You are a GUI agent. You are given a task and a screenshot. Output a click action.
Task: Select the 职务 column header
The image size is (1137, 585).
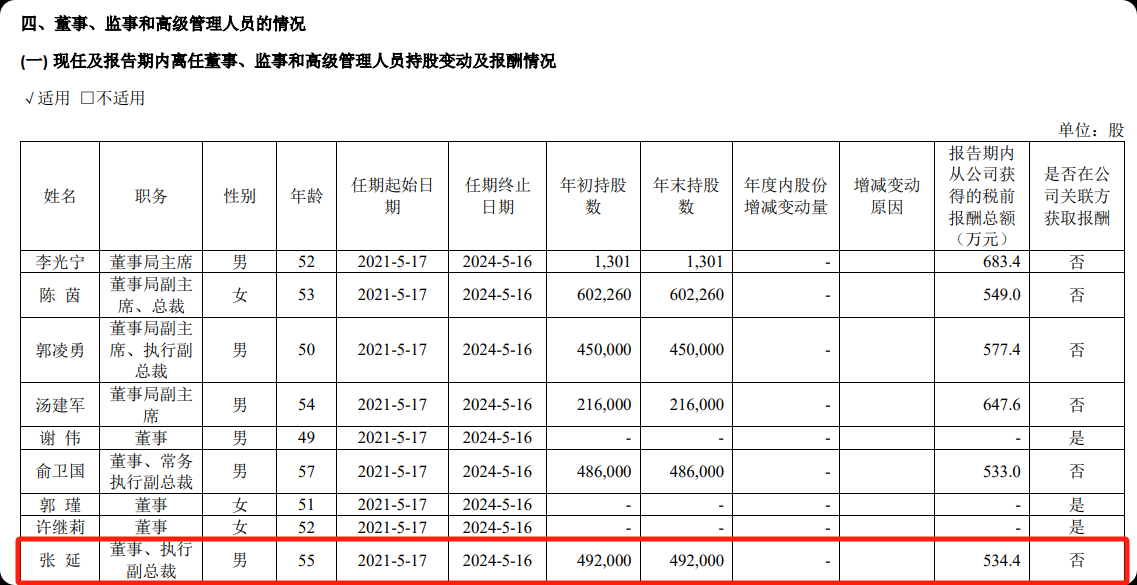click(x=151, y=196)
